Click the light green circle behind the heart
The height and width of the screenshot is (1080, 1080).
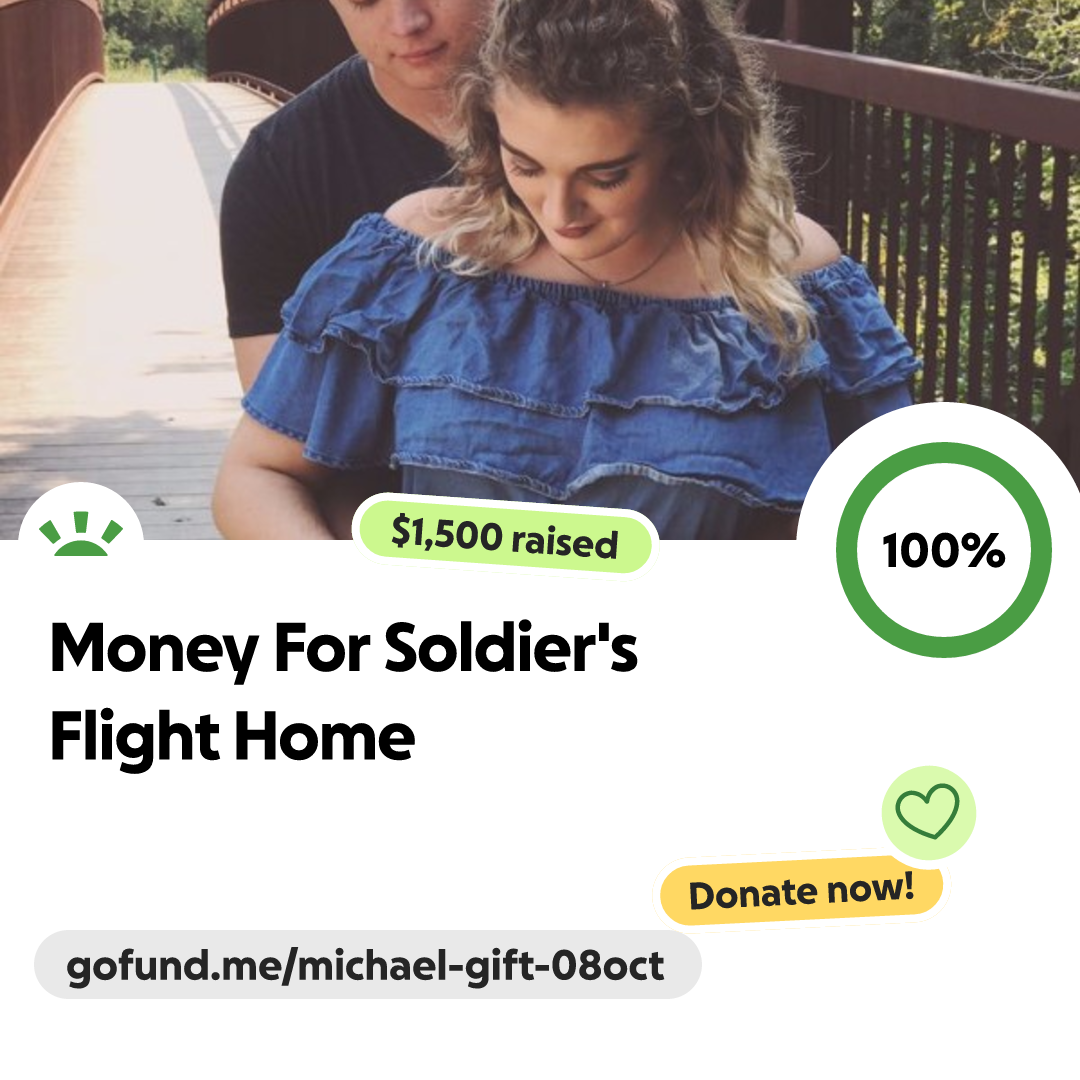[928, 812]
